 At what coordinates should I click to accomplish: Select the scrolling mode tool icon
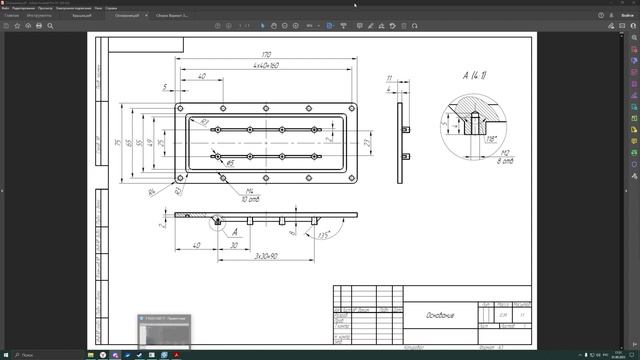click(x=343, y=26)
